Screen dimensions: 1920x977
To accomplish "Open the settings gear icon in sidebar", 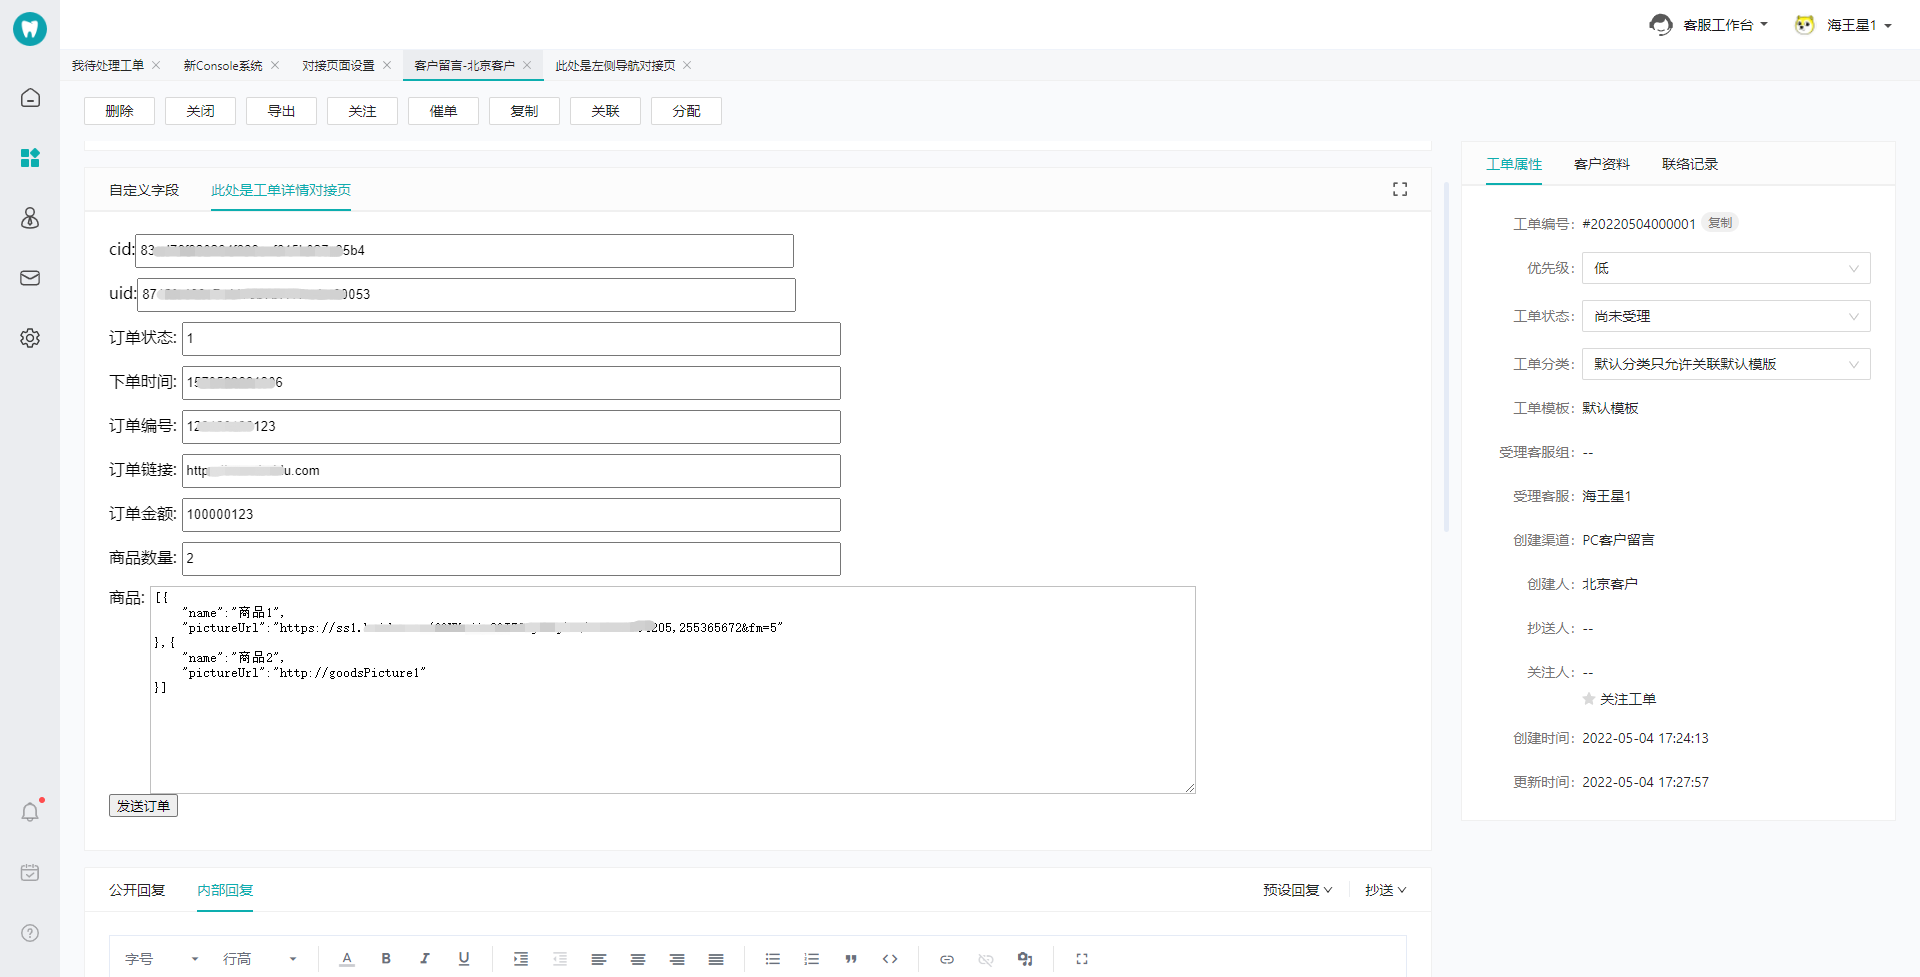I will click(30, 338).
